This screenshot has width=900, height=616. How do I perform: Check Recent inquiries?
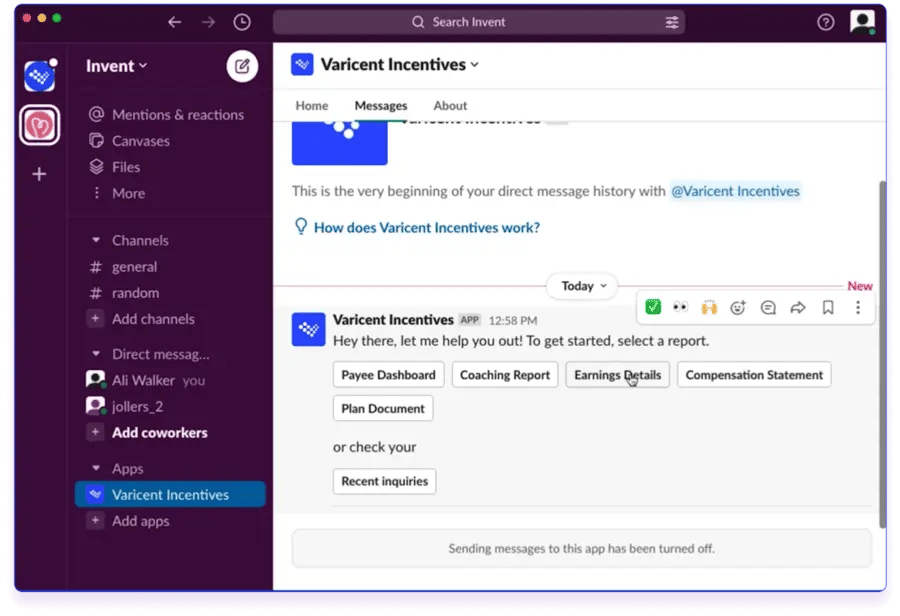point(385,481)
